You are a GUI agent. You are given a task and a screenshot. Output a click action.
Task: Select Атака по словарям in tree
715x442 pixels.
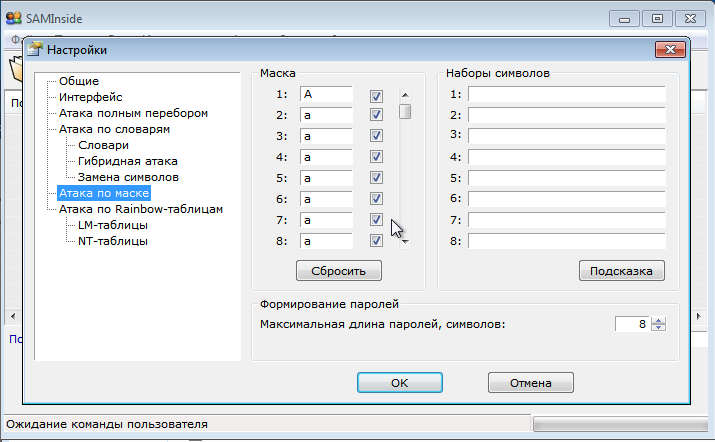point(114,129)
